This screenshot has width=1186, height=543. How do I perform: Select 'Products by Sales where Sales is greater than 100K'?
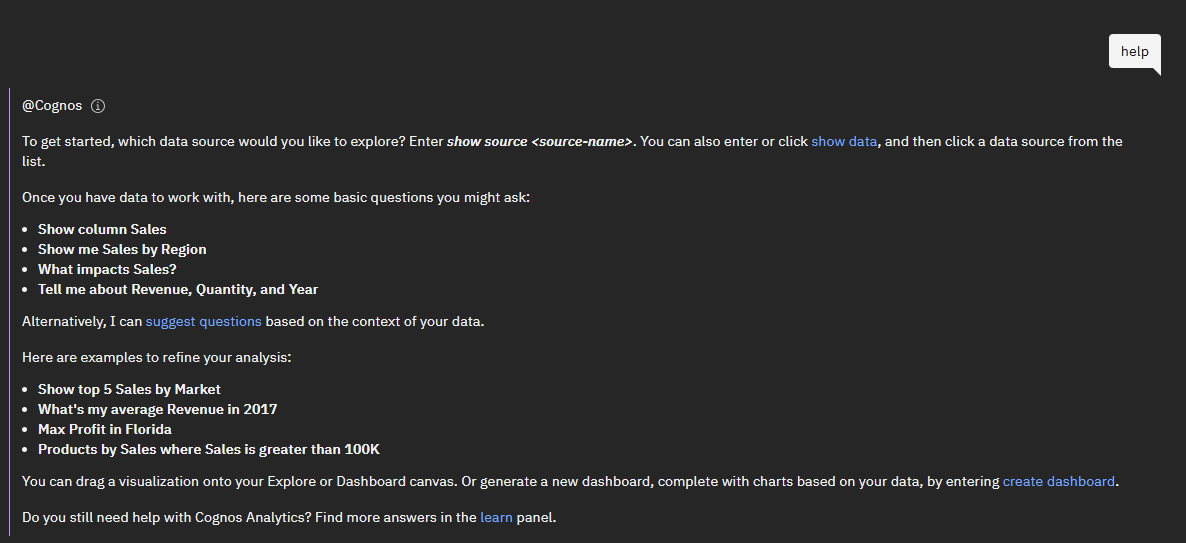(209, 450)
